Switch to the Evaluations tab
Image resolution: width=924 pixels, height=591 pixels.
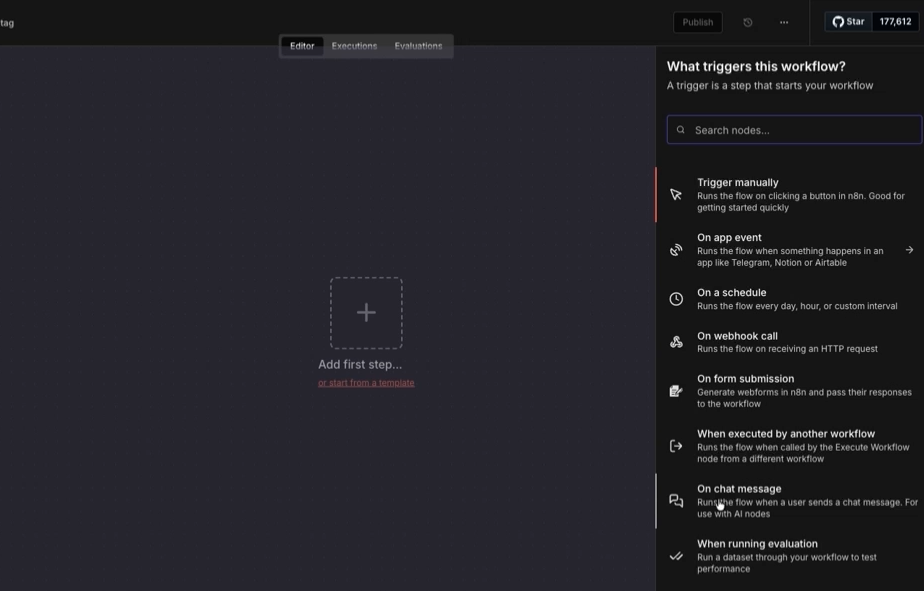tap(418, 45)
